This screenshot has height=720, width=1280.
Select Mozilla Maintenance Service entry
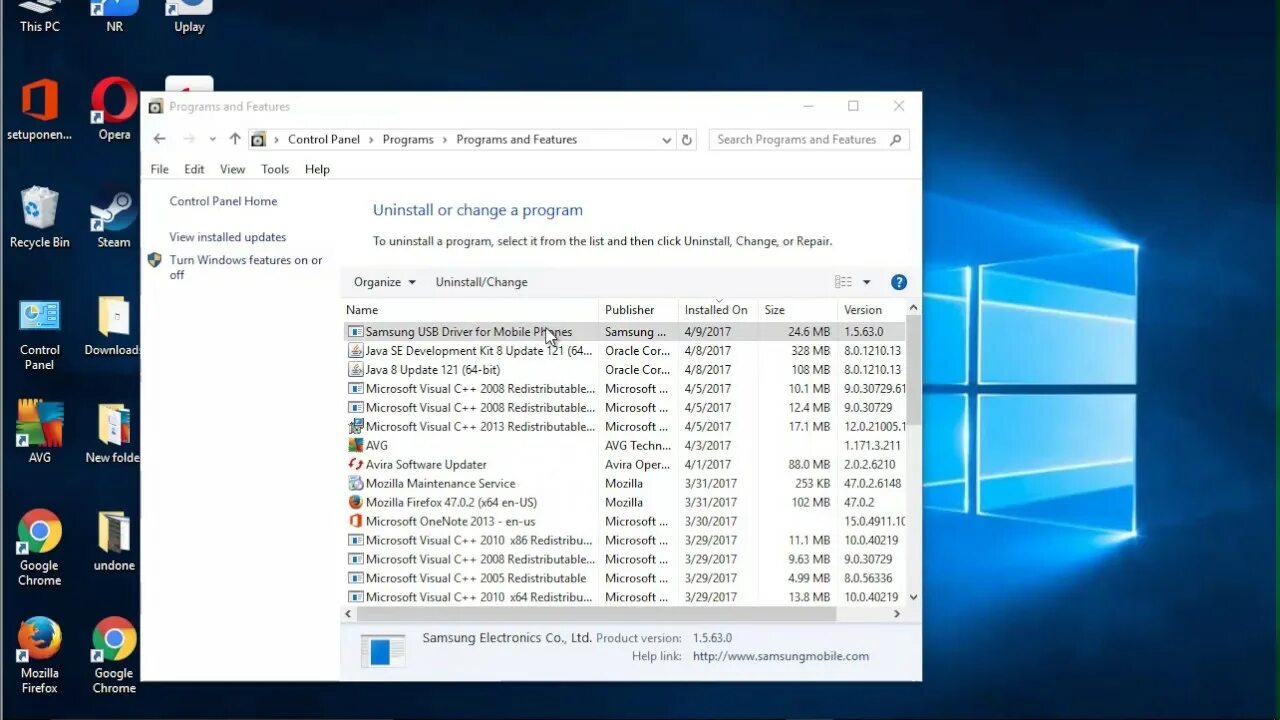[x=624, y=483]
